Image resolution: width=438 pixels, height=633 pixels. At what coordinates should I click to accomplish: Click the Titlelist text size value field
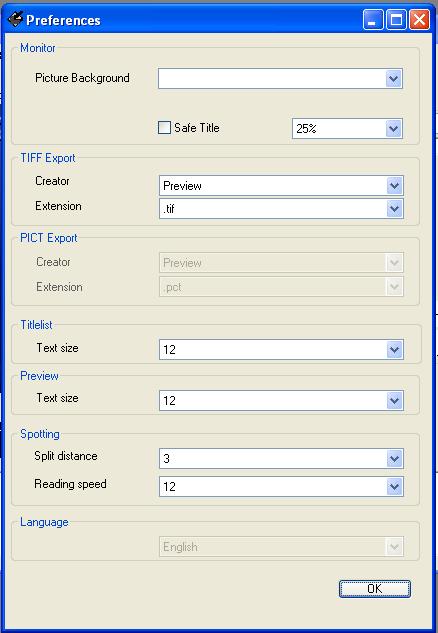coord(273,350)
